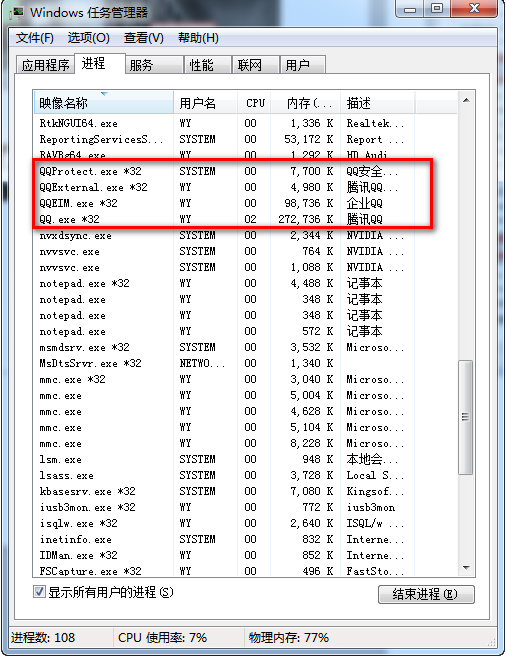Sort by 内存 column header

coord(306,103)
